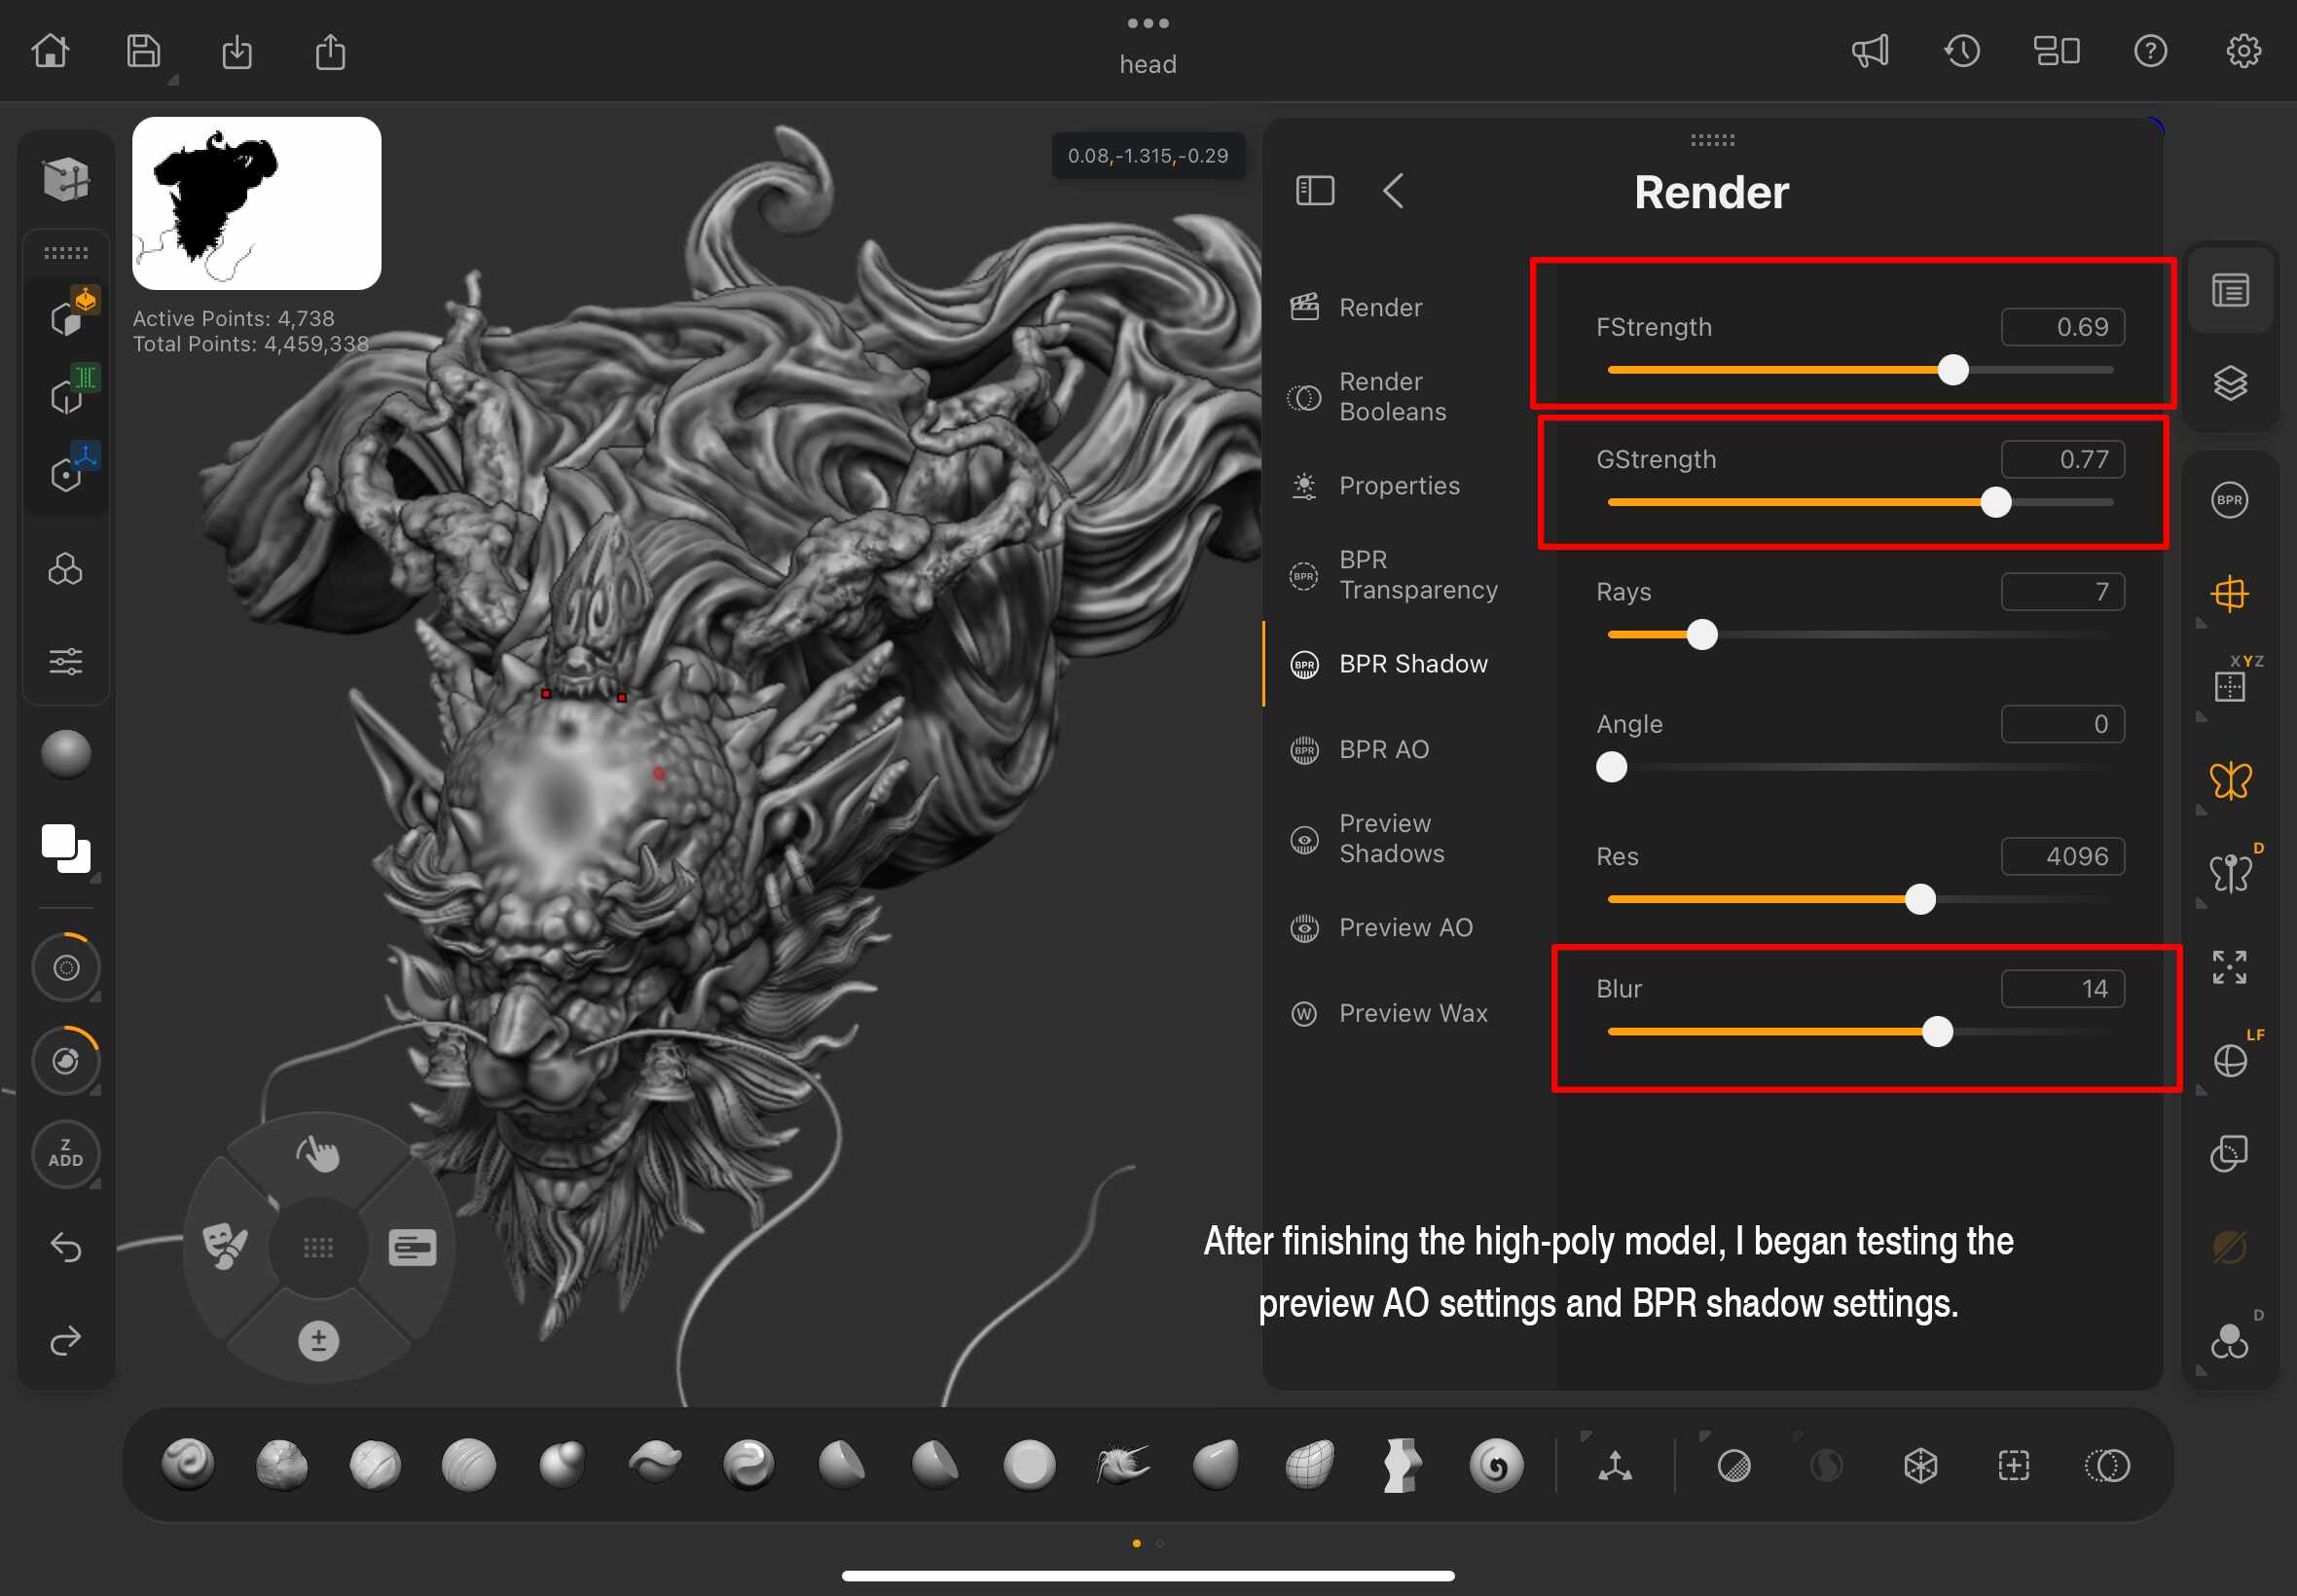Click the BPR render button
The image size is (2297, 1596).
[x=2229, y=500]
